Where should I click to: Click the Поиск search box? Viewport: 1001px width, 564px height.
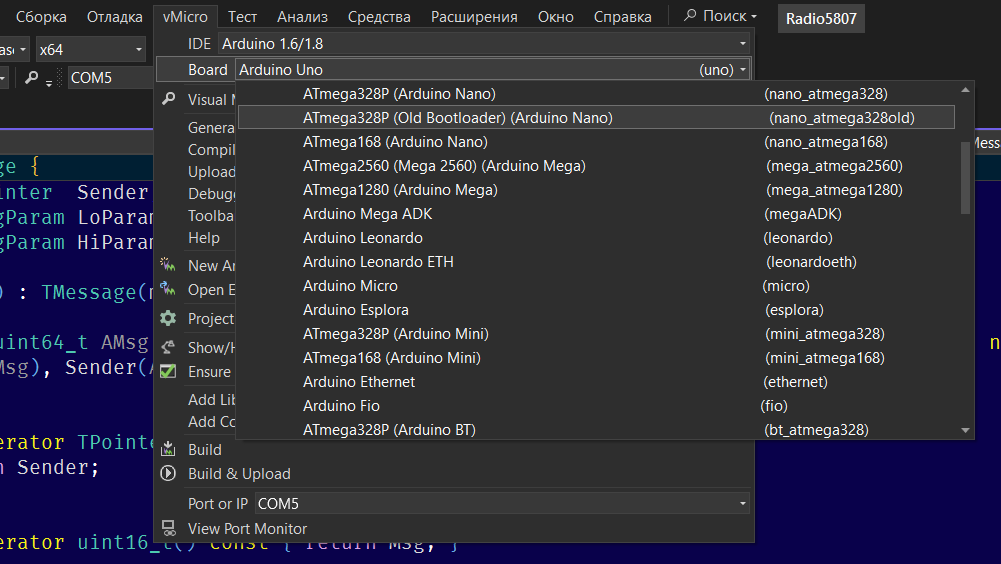720,16
